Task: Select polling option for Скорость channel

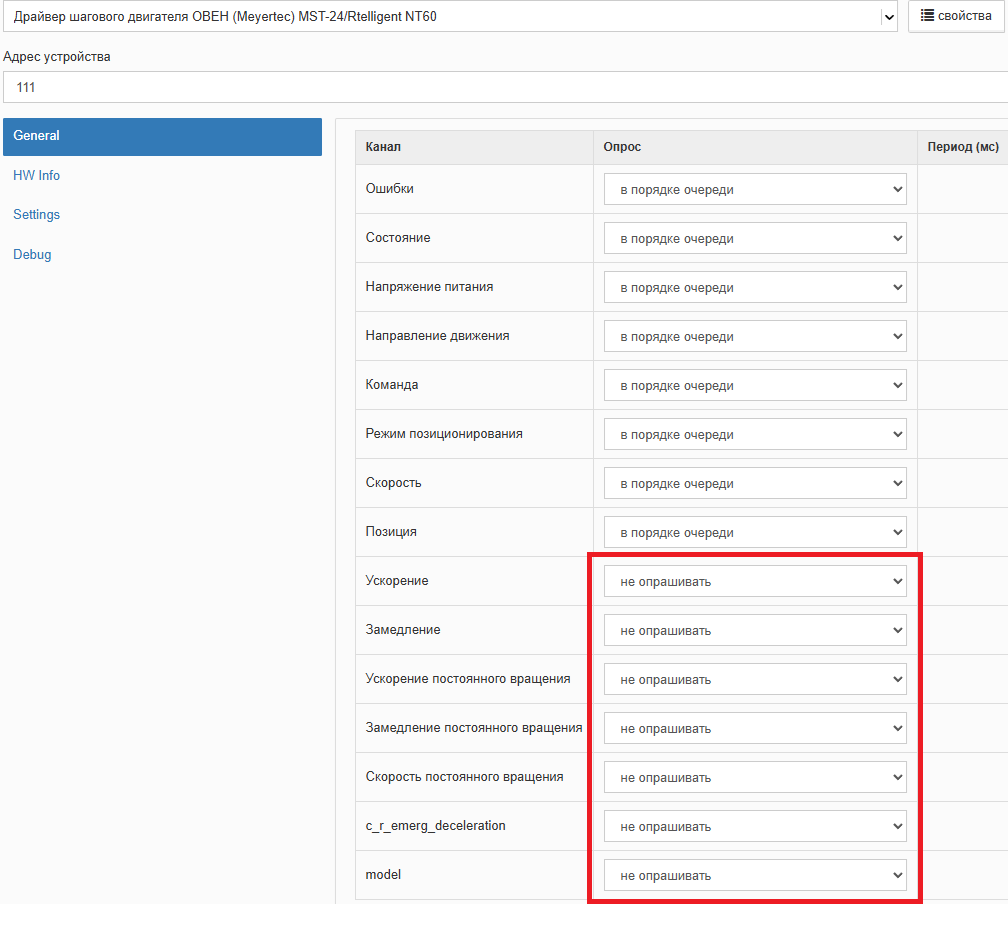Action: point(755,483)
